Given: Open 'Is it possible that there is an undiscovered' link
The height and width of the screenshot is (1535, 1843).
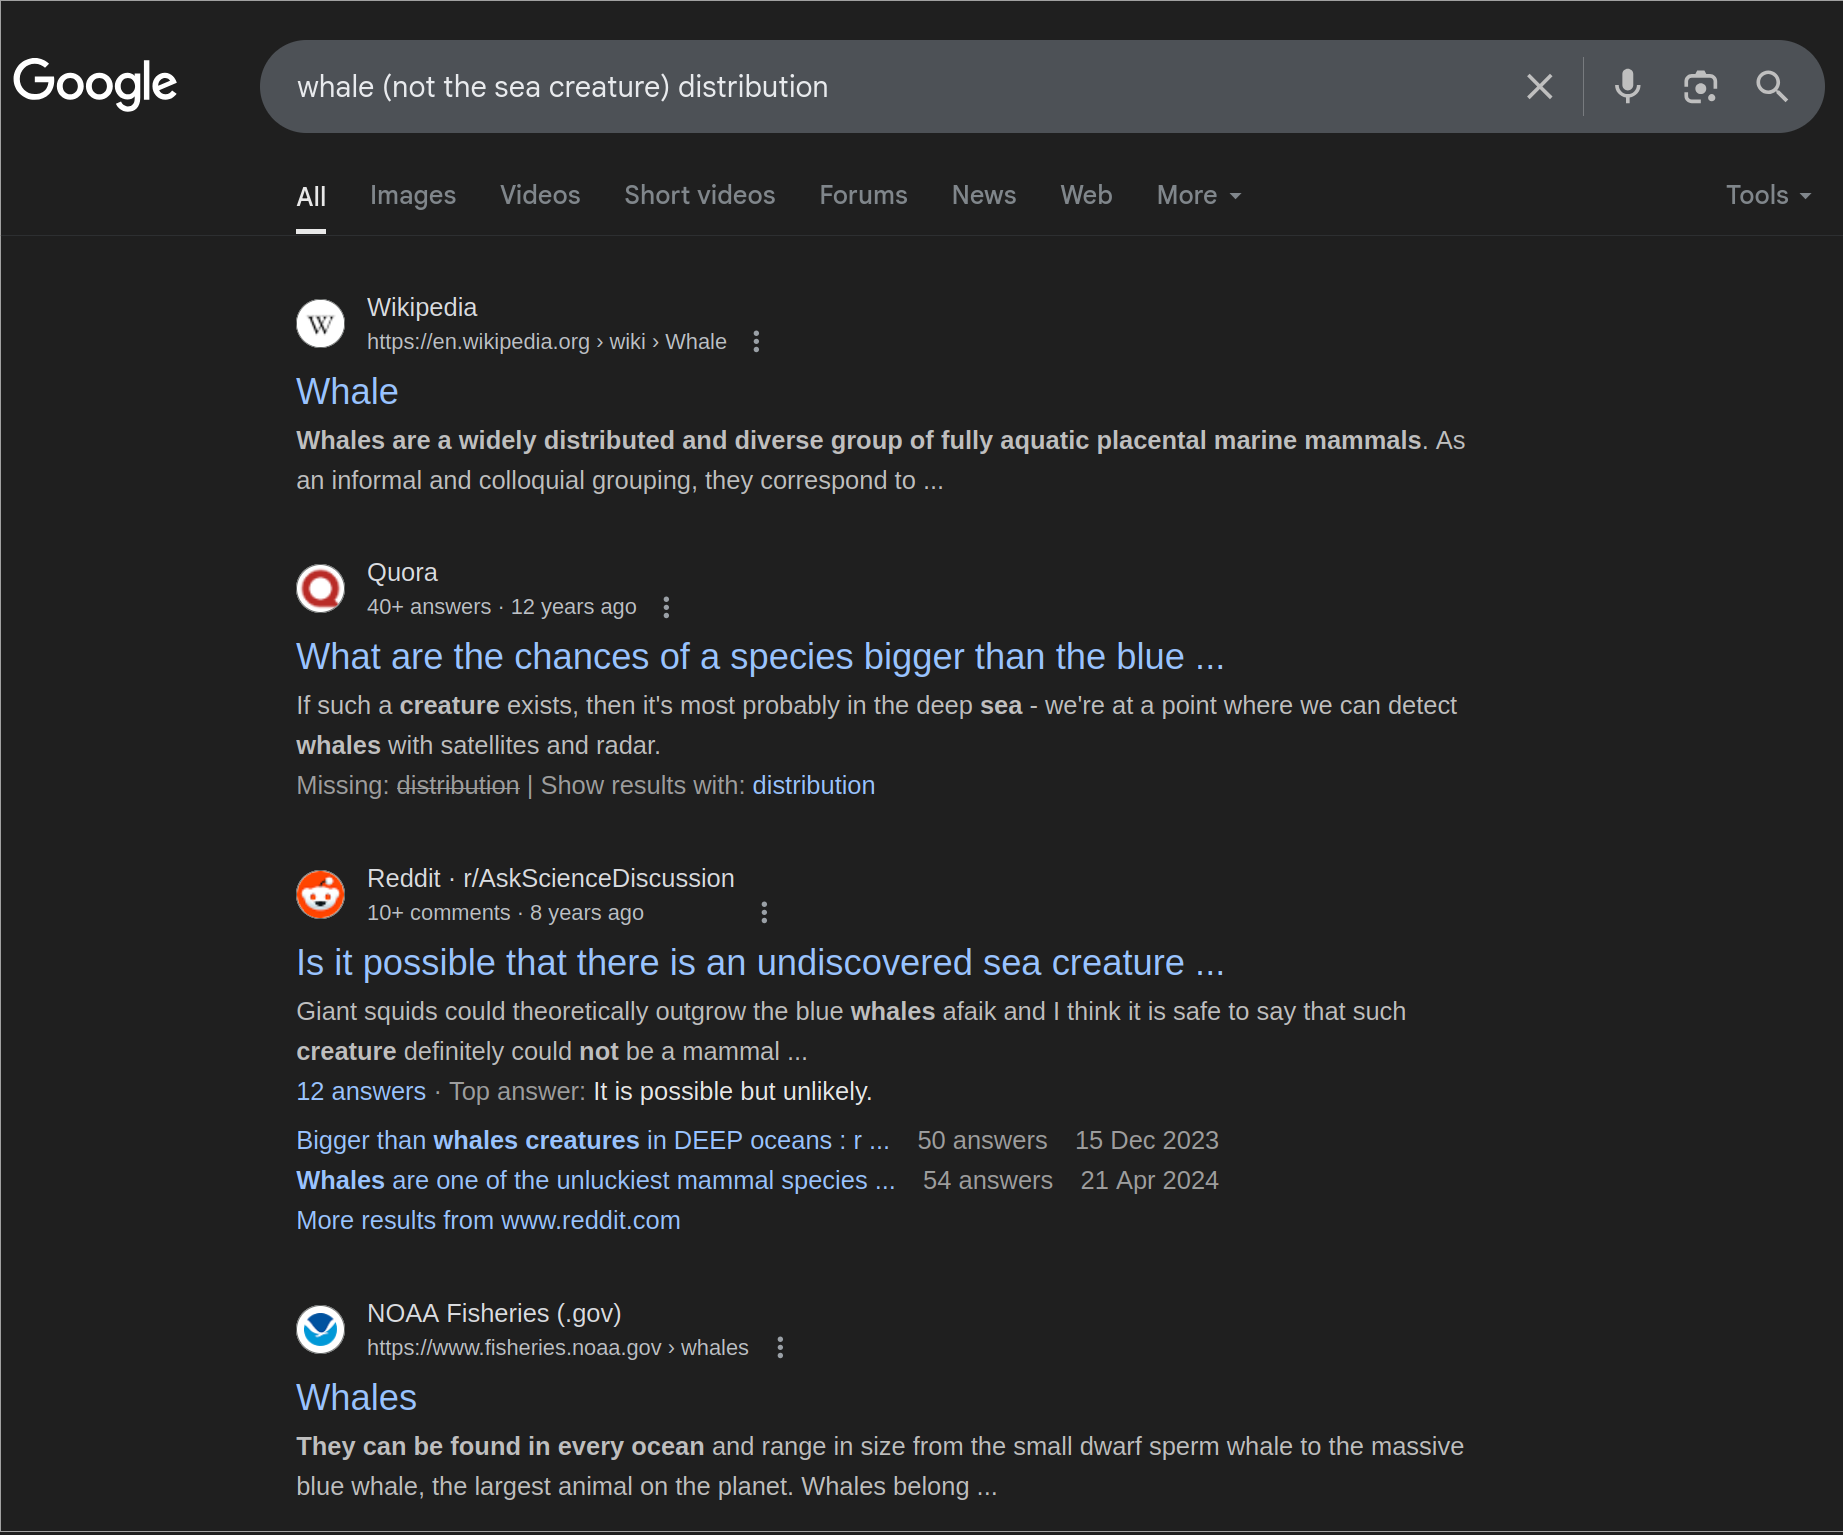Looking at the screenshot, I should click(760, 963).
